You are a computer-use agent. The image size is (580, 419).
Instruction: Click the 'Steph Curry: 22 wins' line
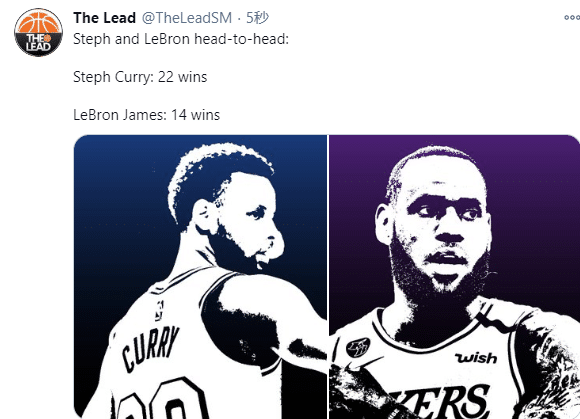tap(140, 77)
